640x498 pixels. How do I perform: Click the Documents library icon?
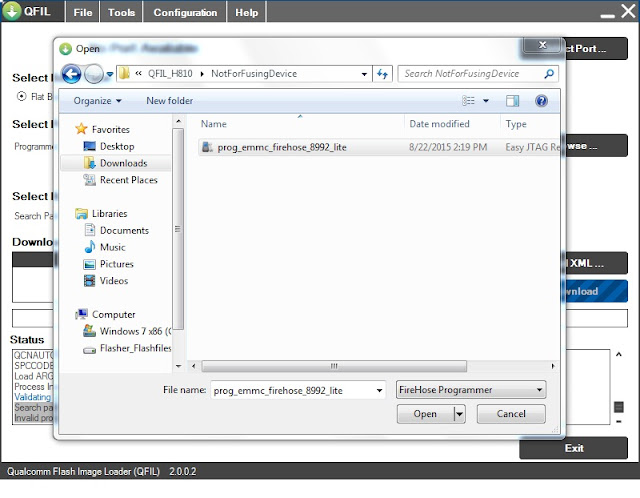point(89,230)
